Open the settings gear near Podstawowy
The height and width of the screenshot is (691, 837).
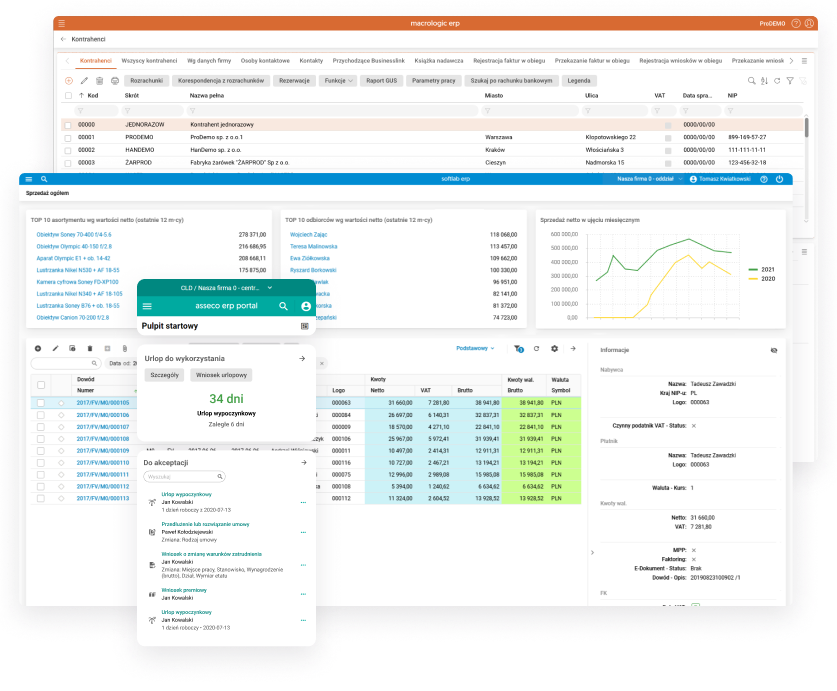[x=554, y=348]
